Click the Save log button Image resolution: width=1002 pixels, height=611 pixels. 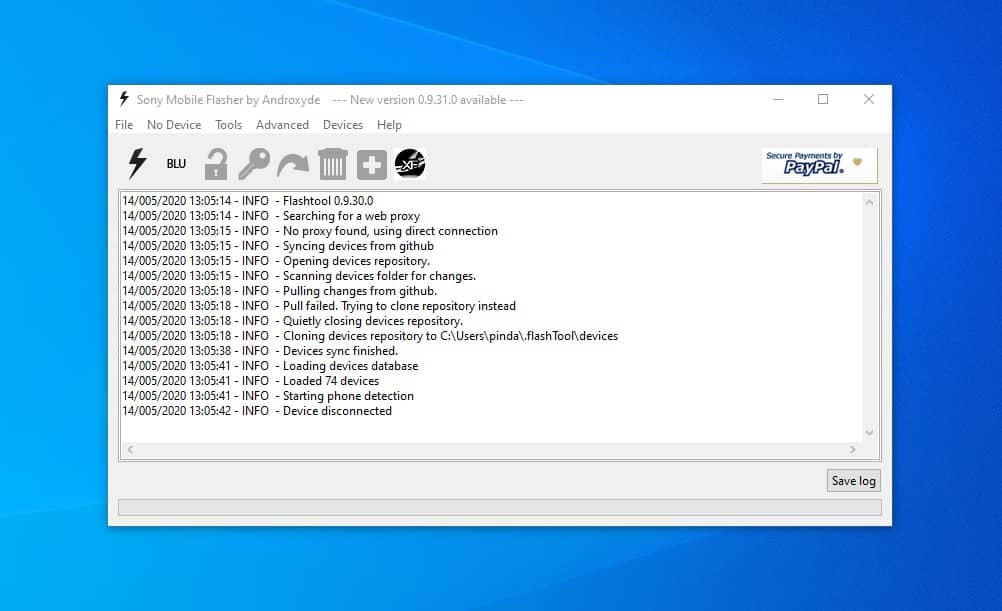point(853,480)
